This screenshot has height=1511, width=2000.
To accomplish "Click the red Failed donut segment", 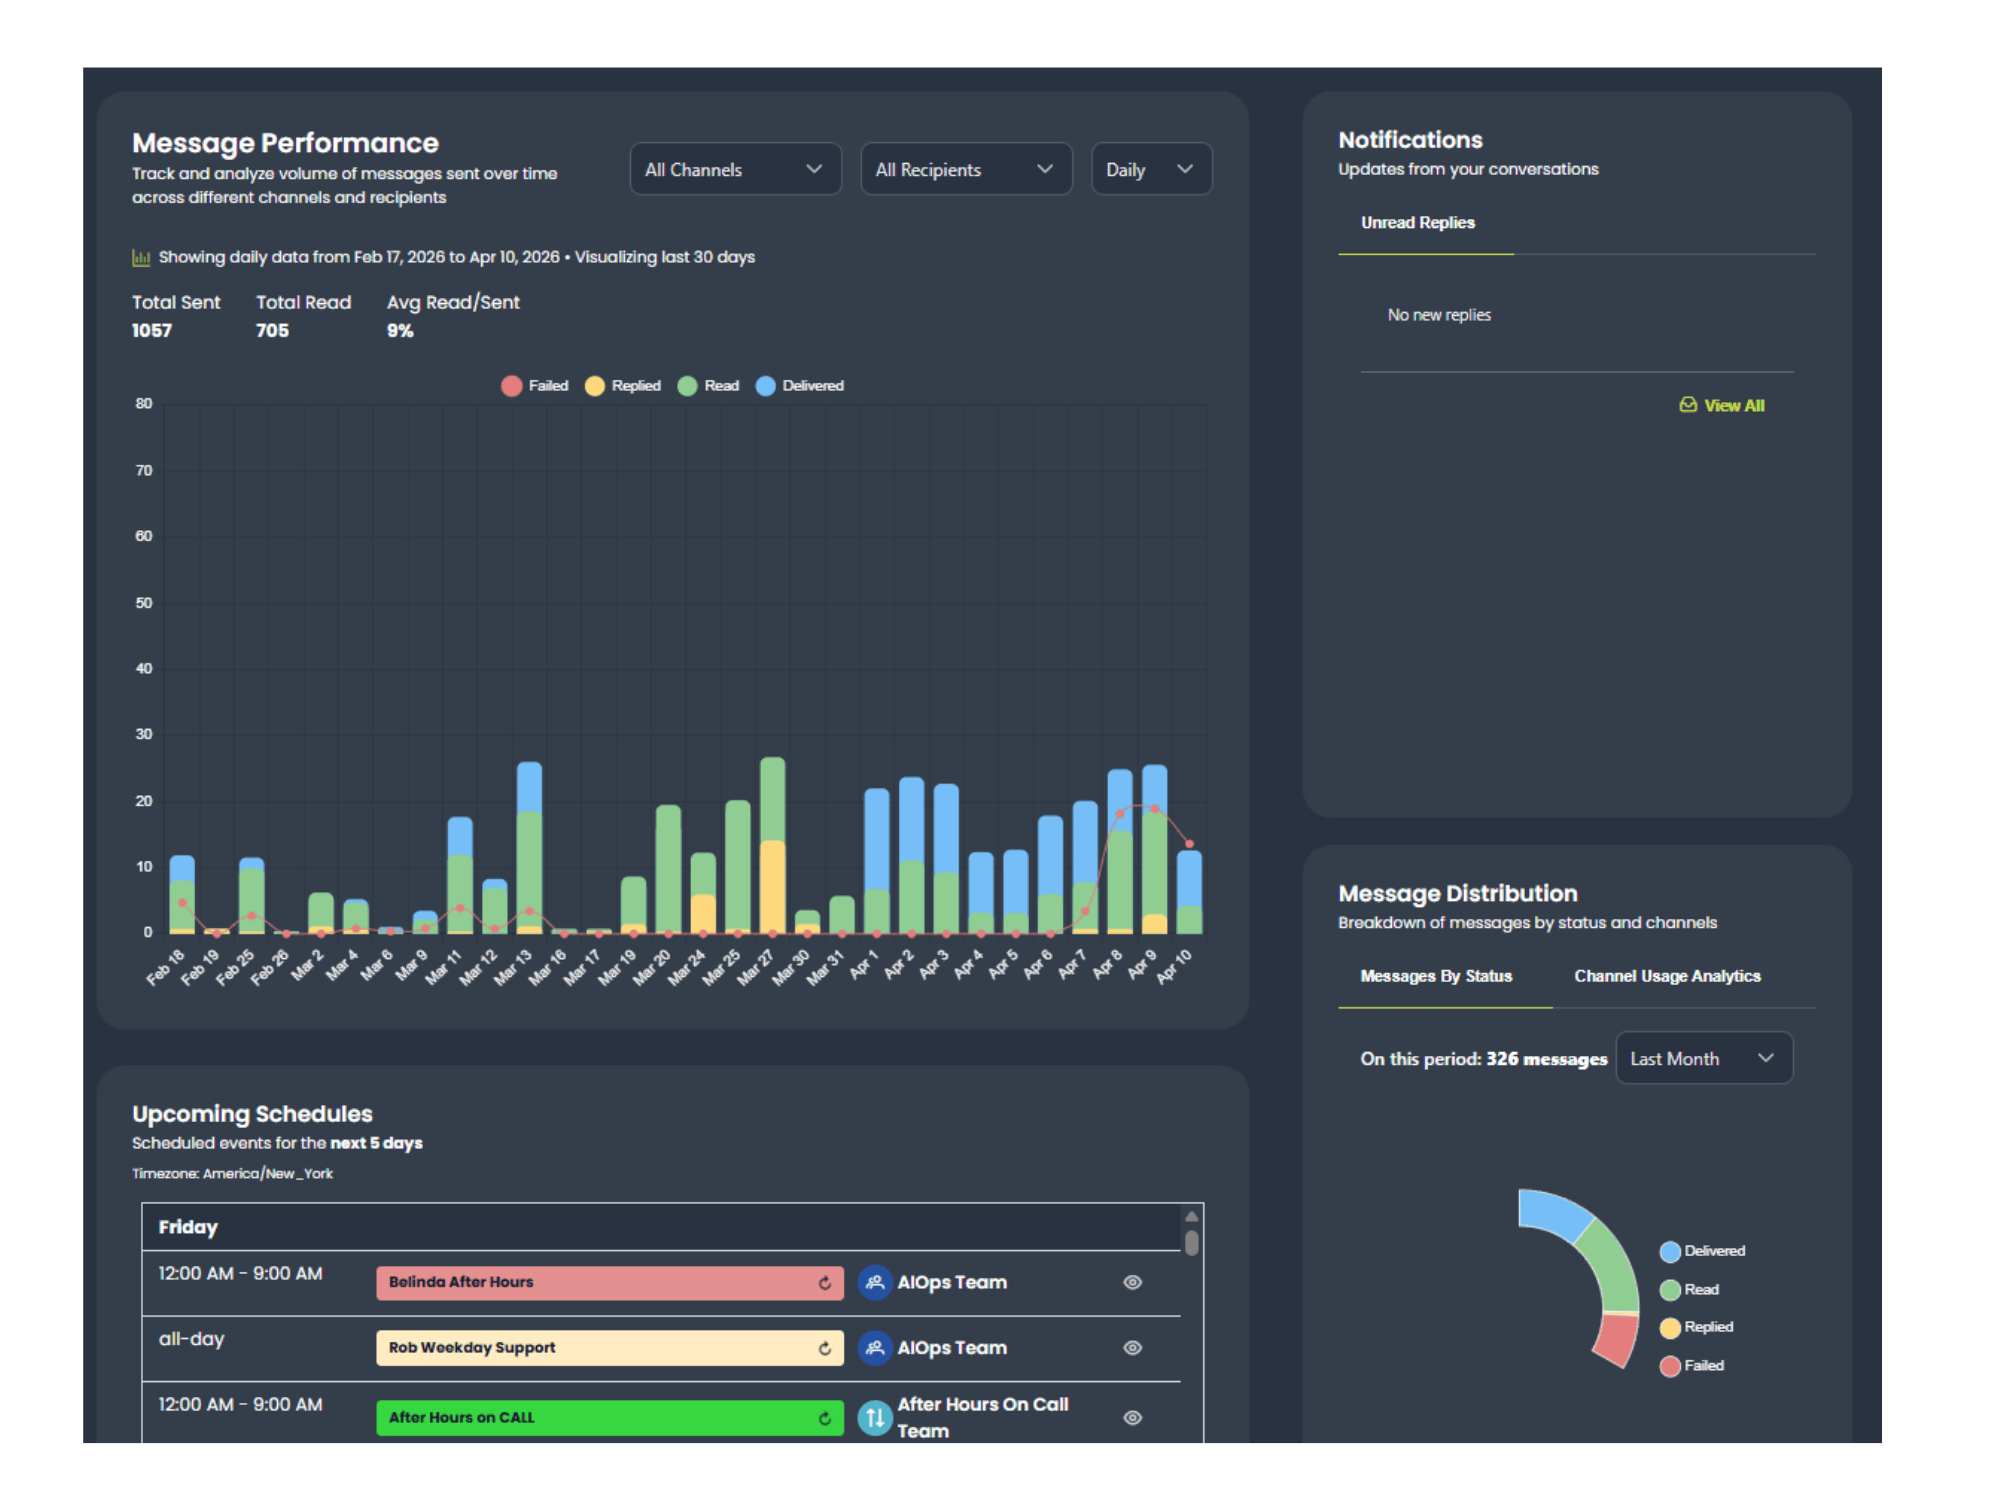I will 1616,1340.
